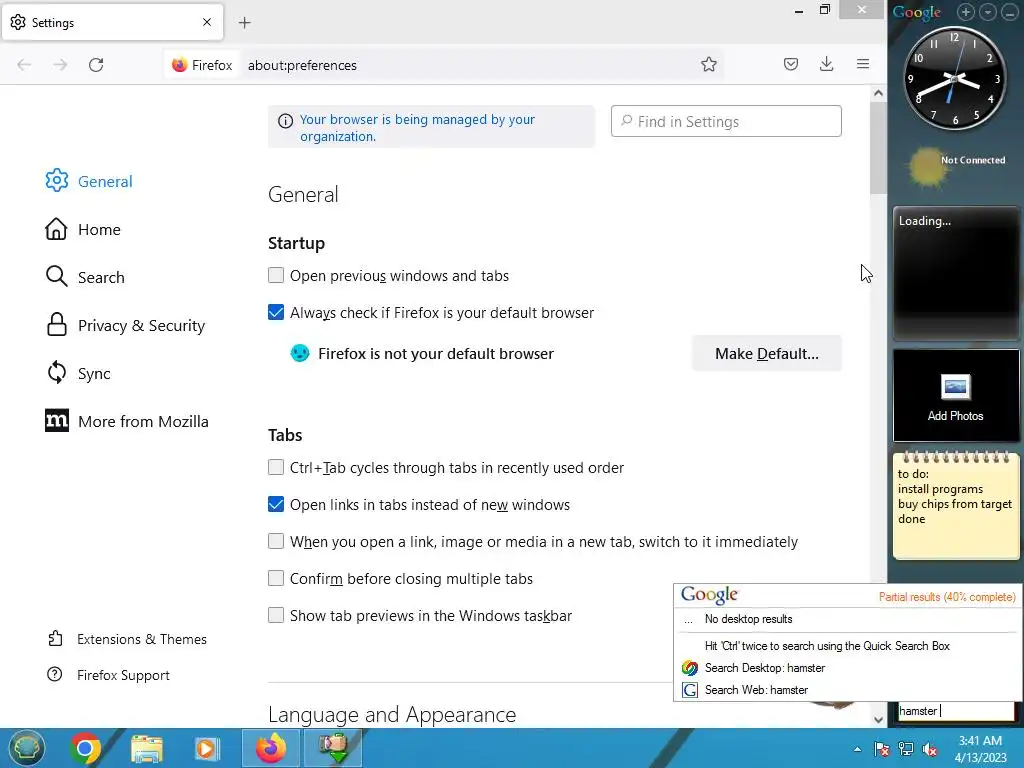Open the Privacy & Security category
This screenshot has width=1024, height=768.
coord(125,325)
